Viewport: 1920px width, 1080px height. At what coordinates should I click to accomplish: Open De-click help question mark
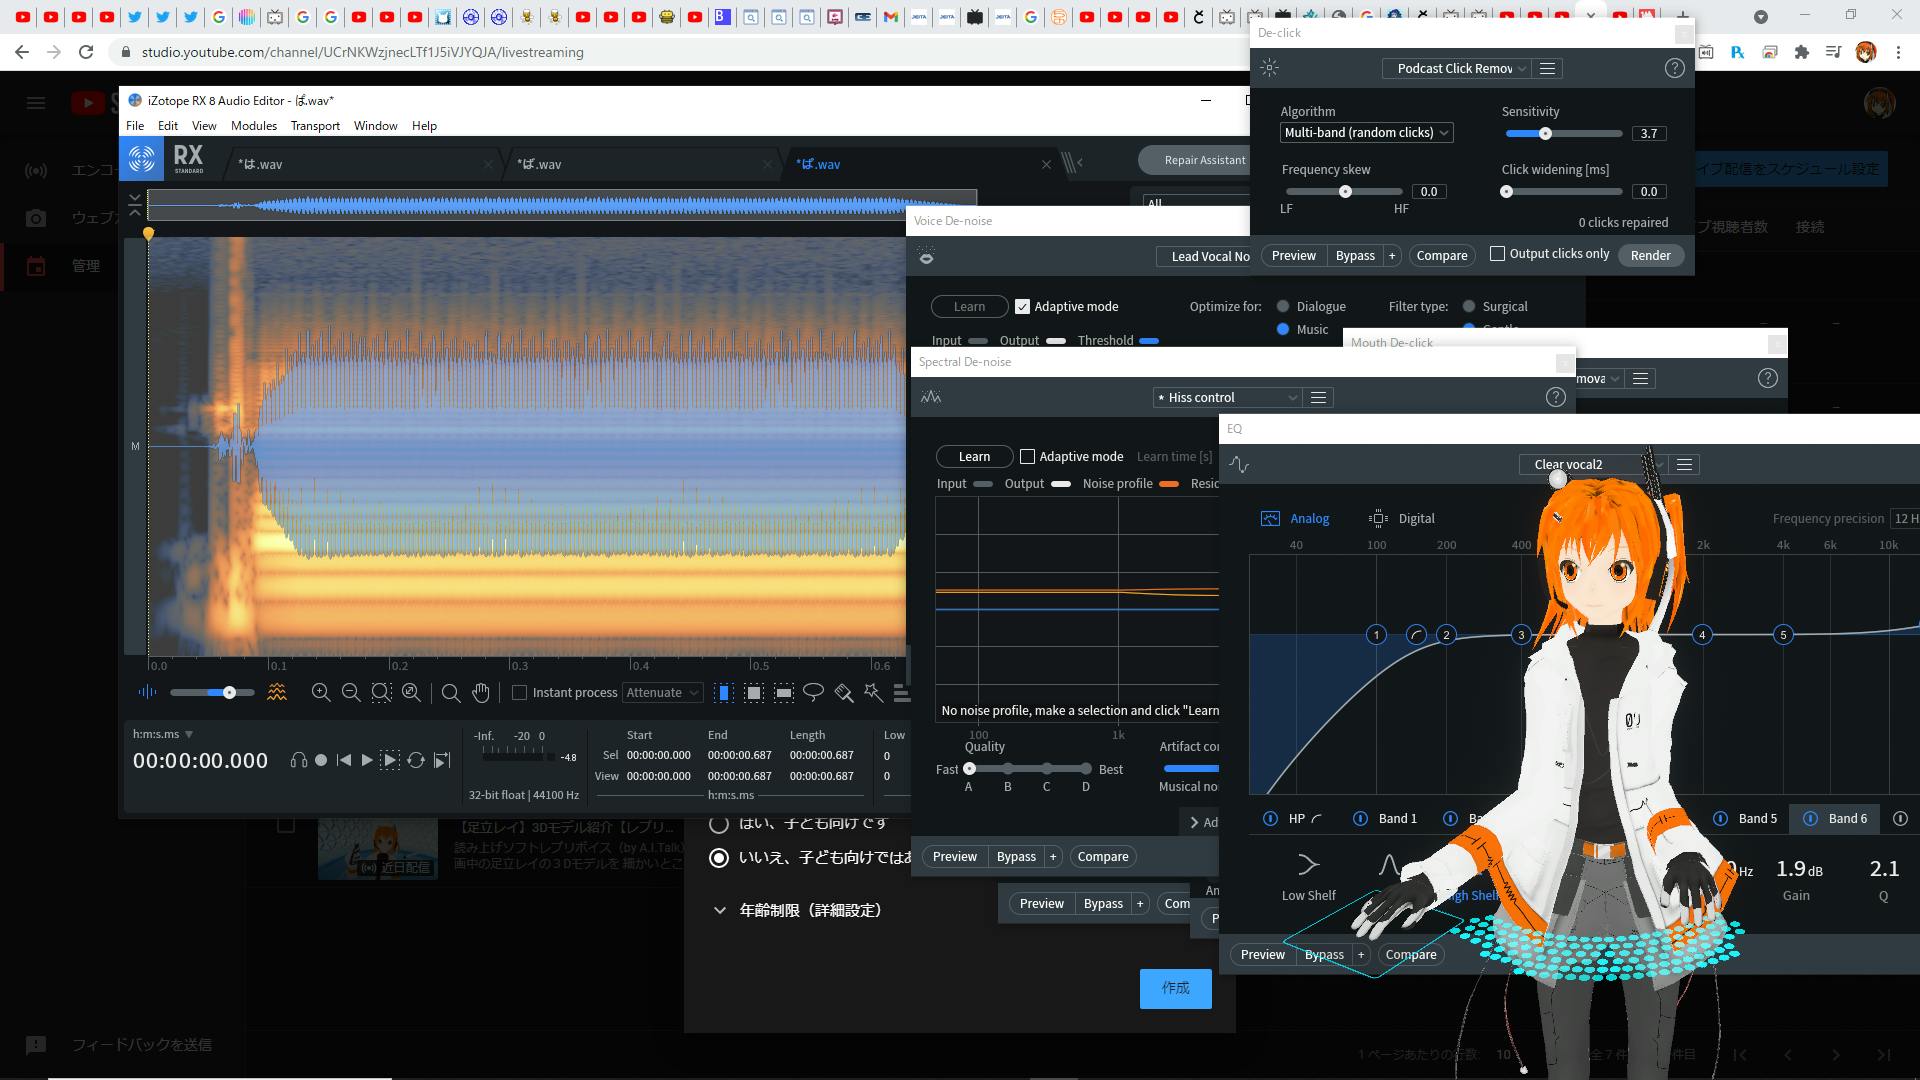coord(1674,68)
